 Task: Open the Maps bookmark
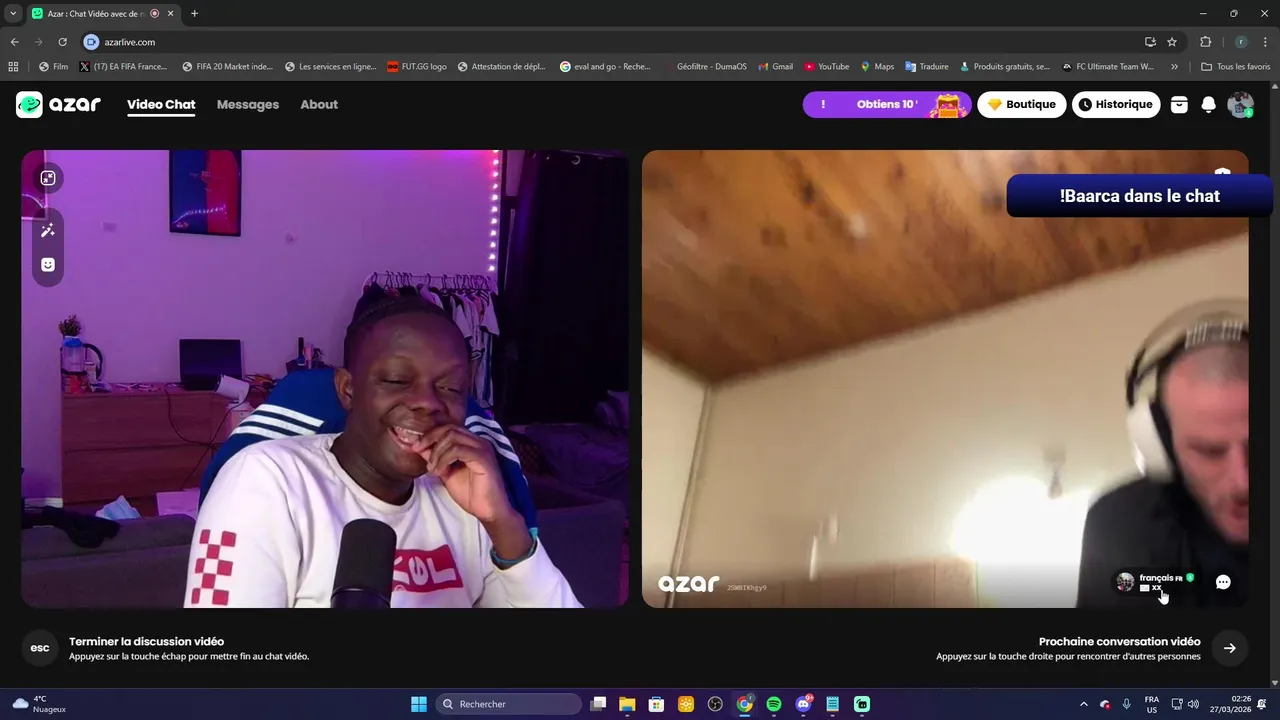(877, 67)
